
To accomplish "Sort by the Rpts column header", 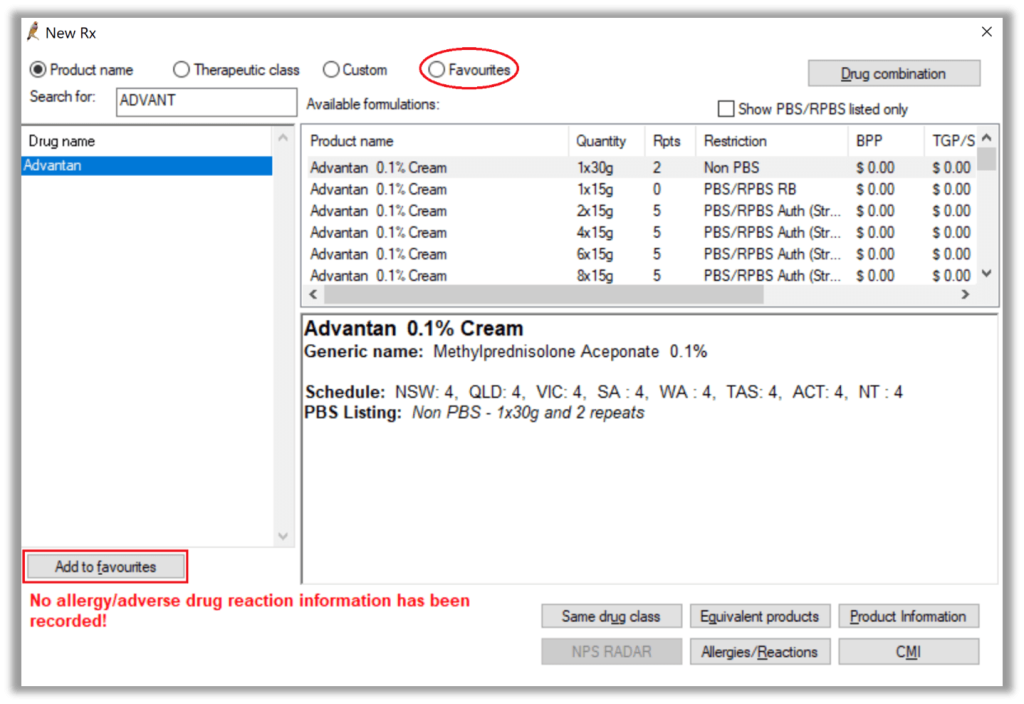I will 671,140.
